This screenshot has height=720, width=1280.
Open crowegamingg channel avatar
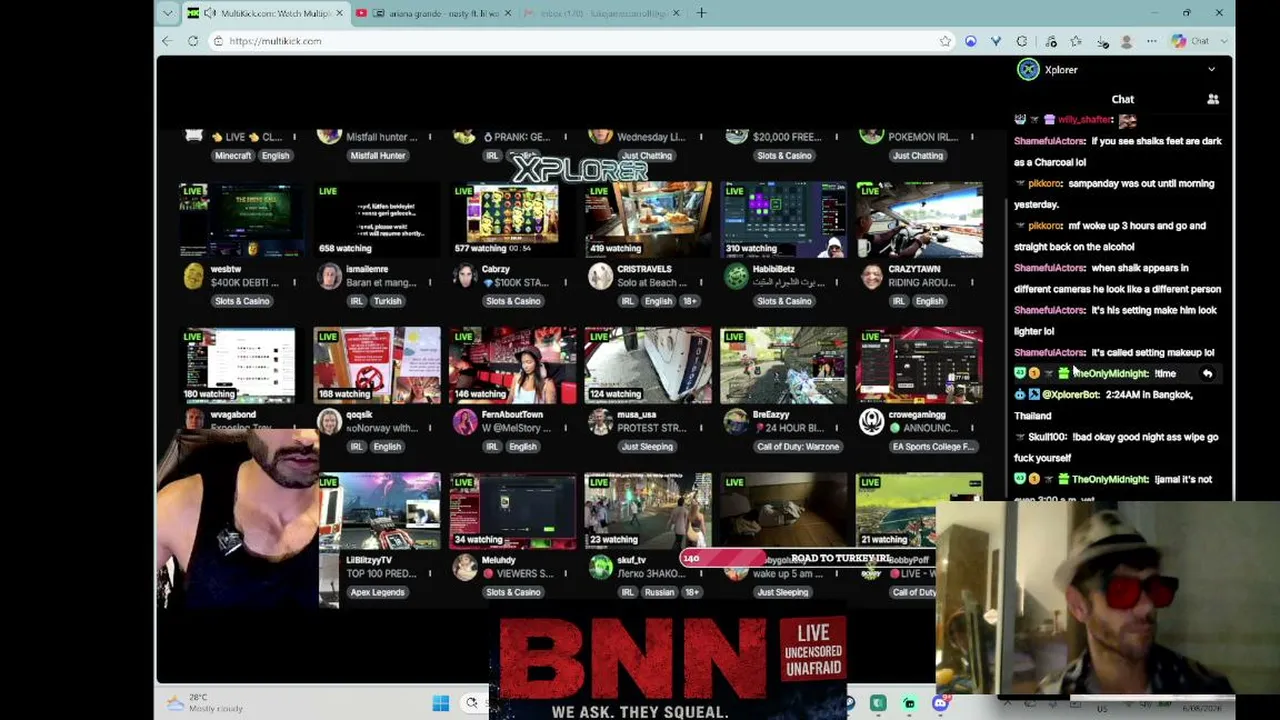coord(871,421)
